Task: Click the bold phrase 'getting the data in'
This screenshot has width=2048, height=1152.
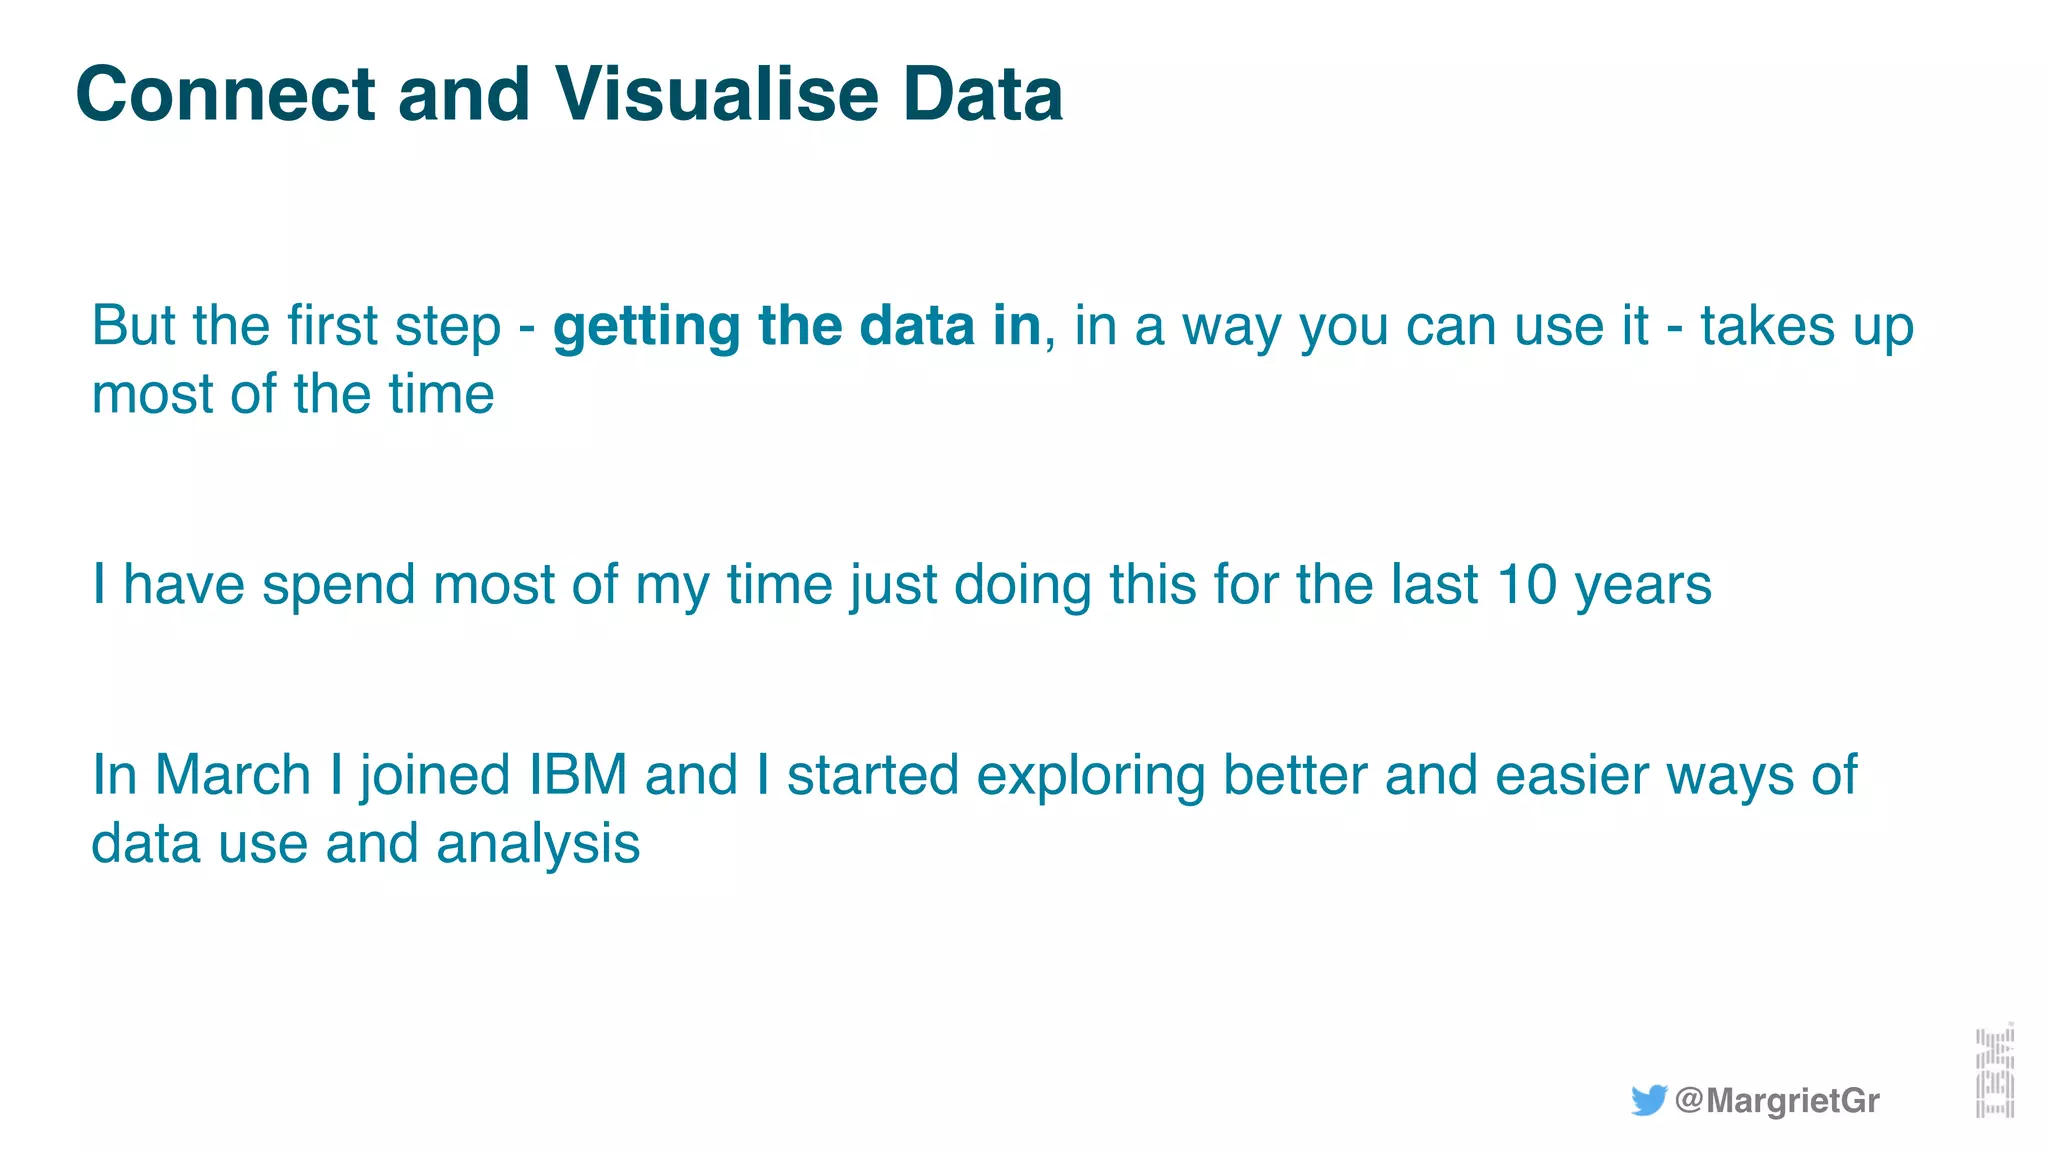Action: tap(796, 327)
